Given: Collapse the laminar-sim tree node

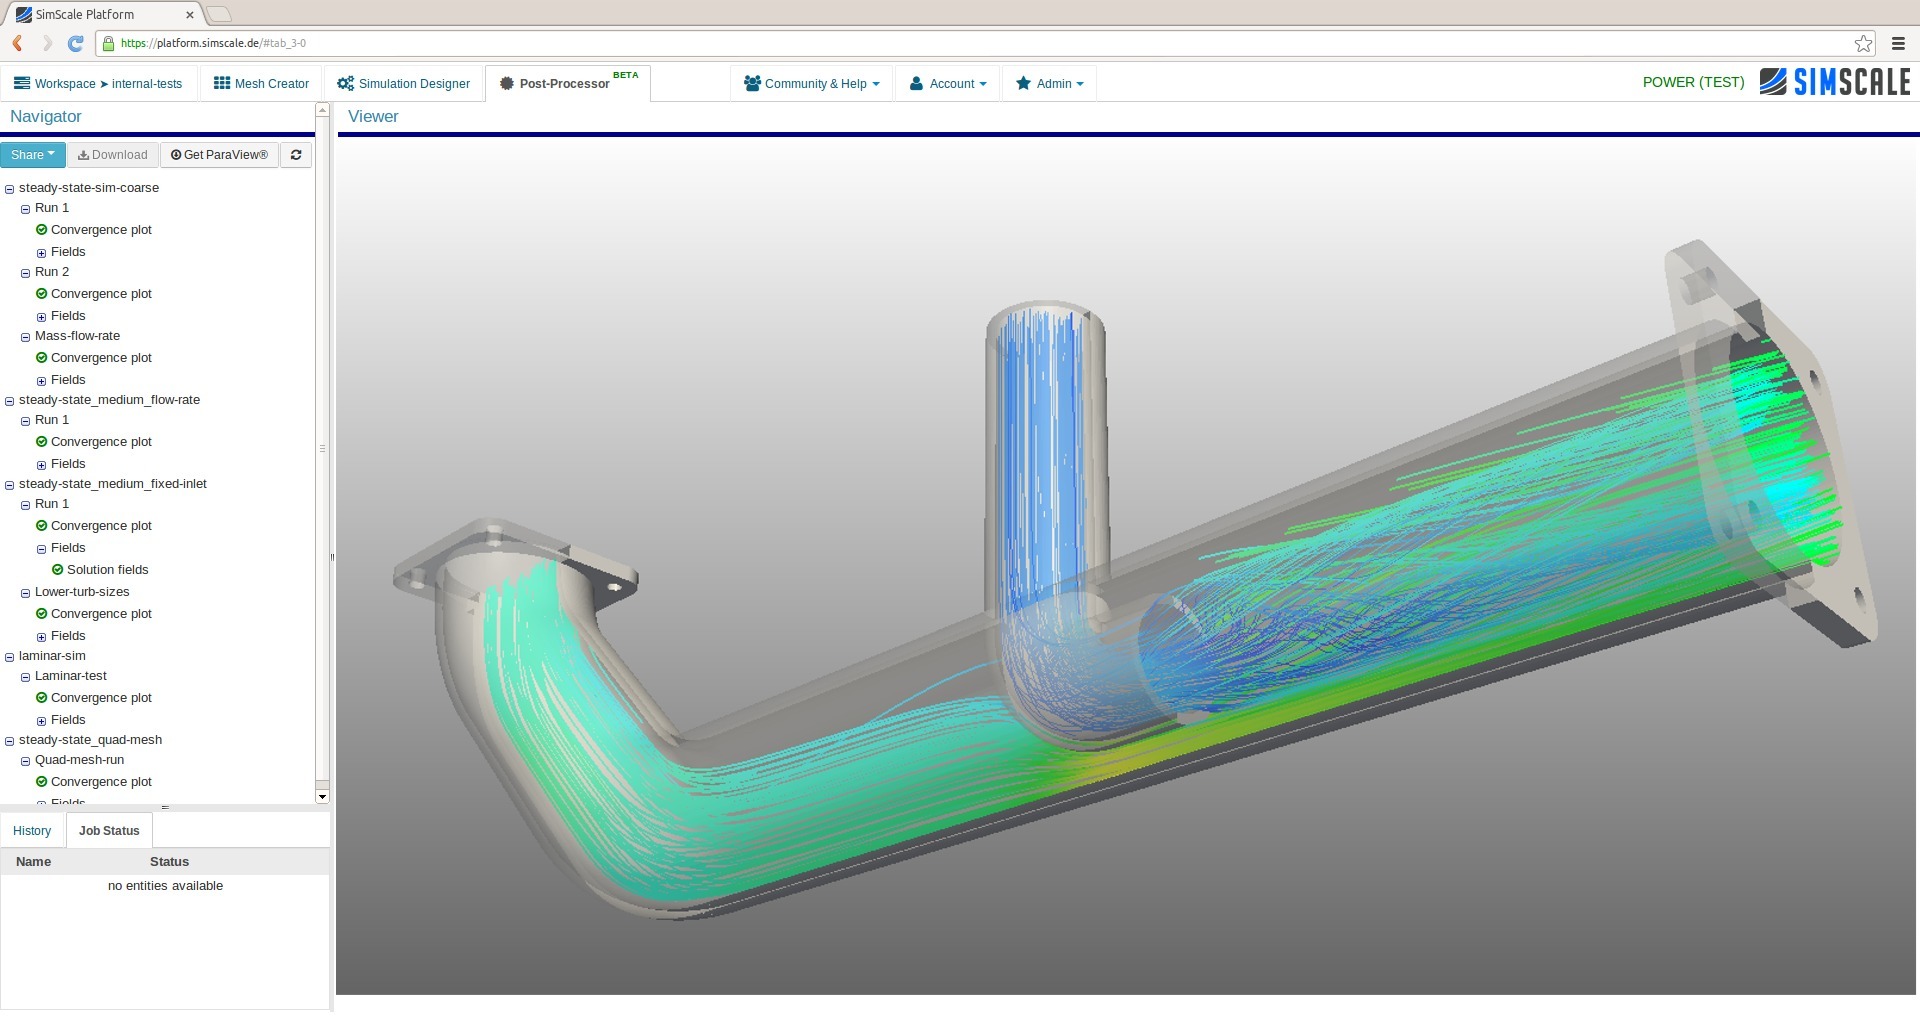Looking at the screenshot, I should pyautogui.click(x=9, y=656).
